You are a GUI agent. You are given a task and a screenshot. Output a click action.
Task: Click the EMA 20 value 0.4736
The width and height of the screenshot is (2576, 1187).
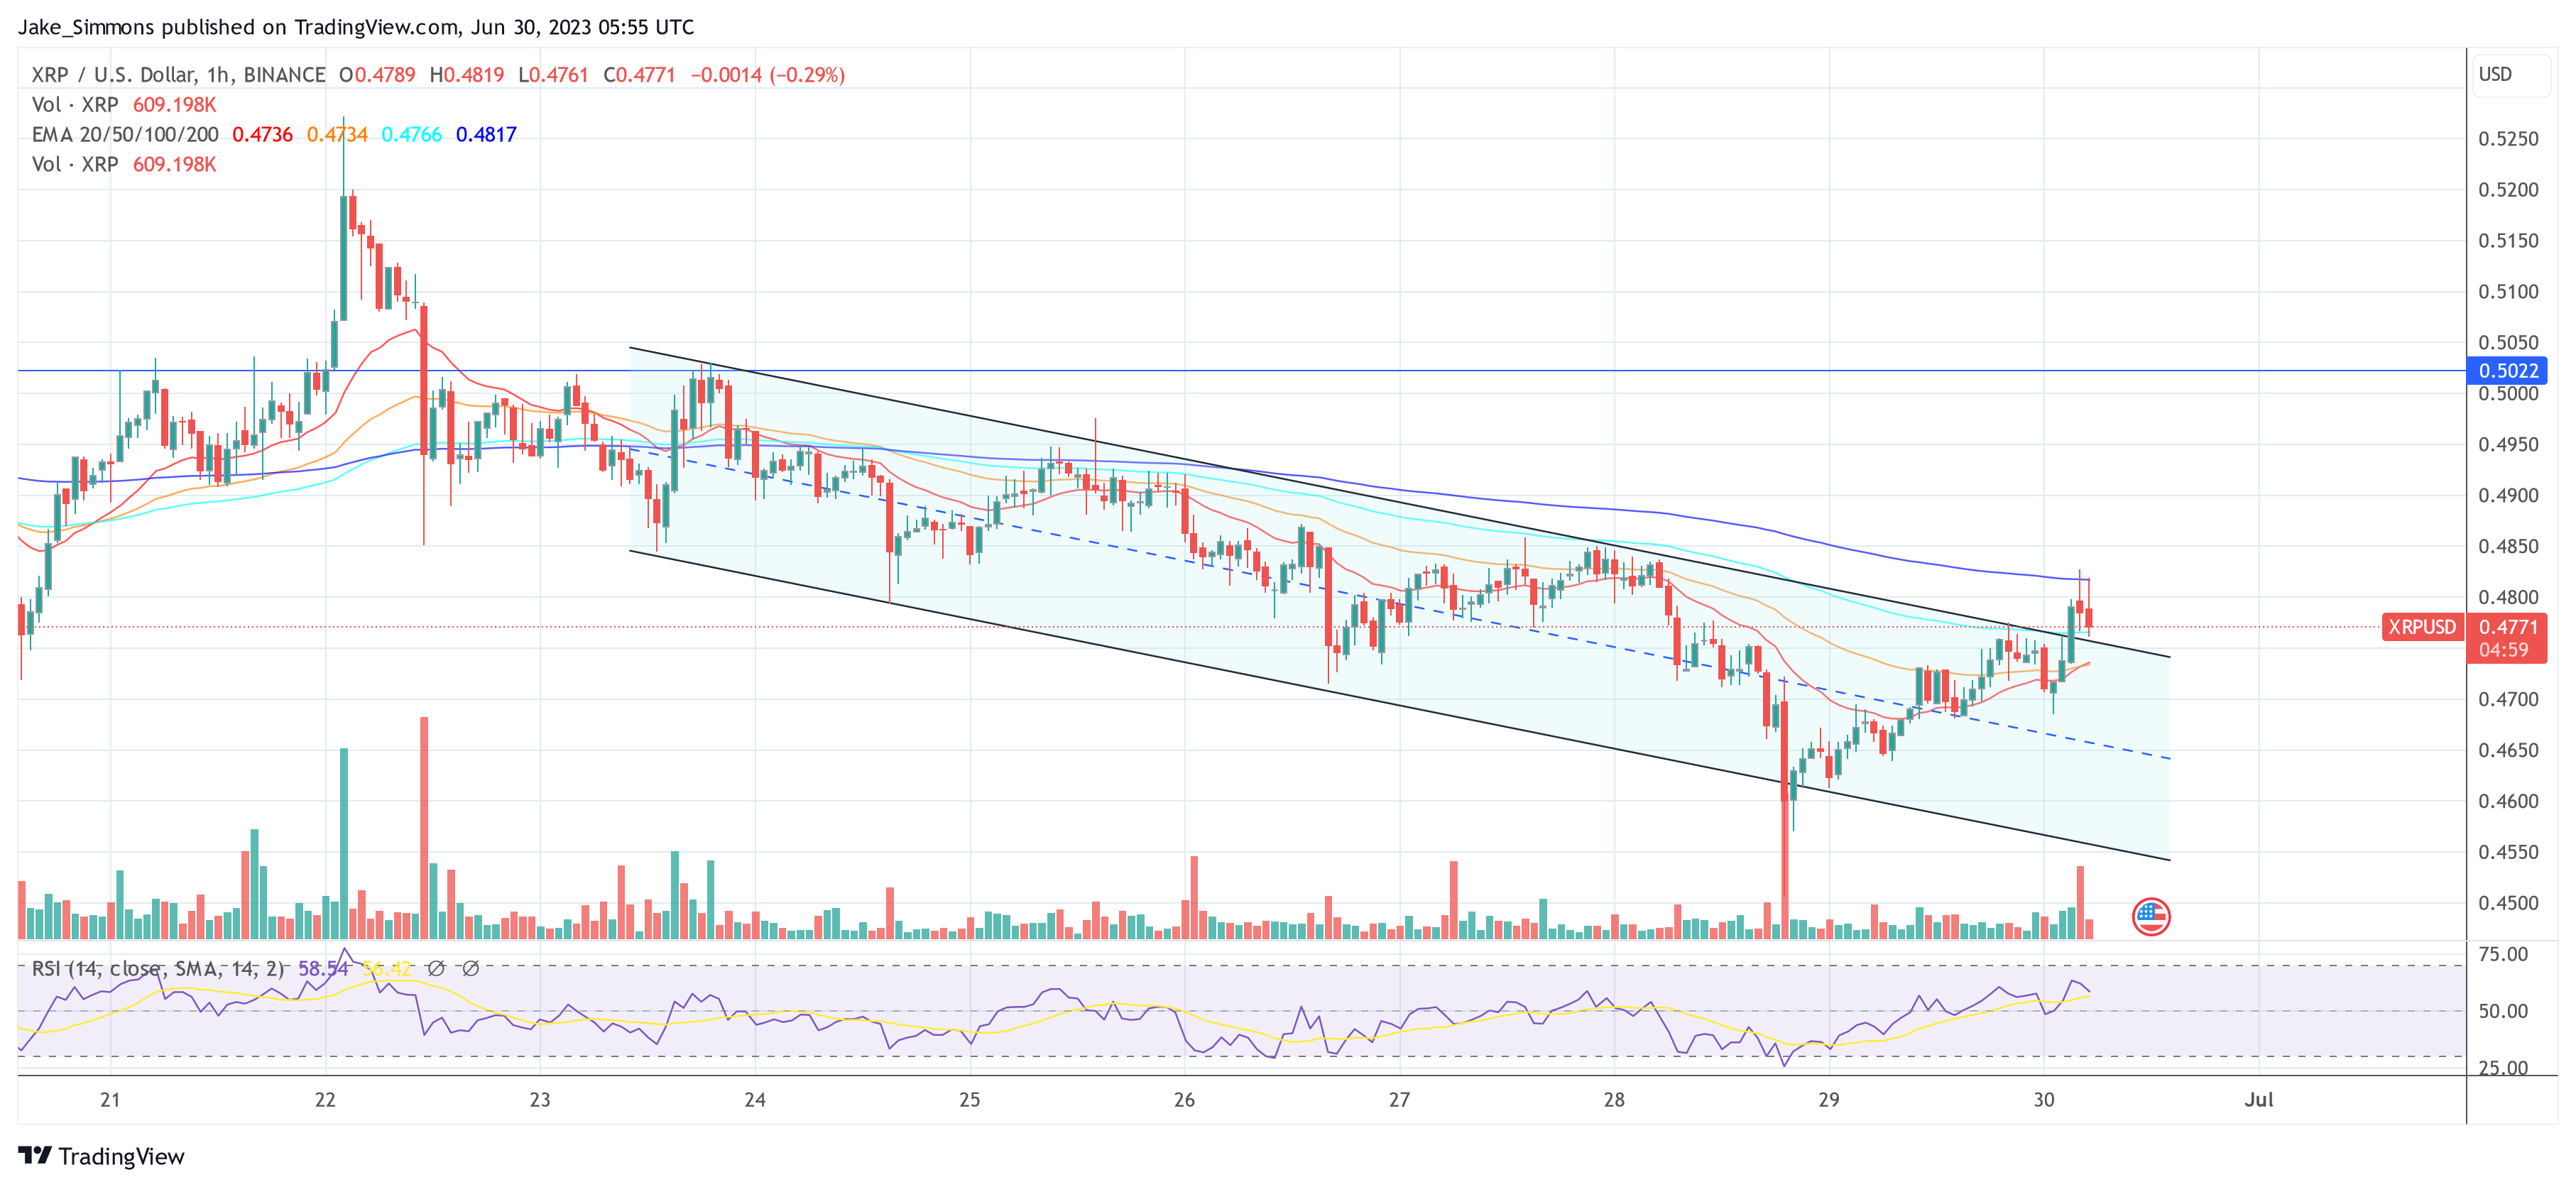click(262, 135)
